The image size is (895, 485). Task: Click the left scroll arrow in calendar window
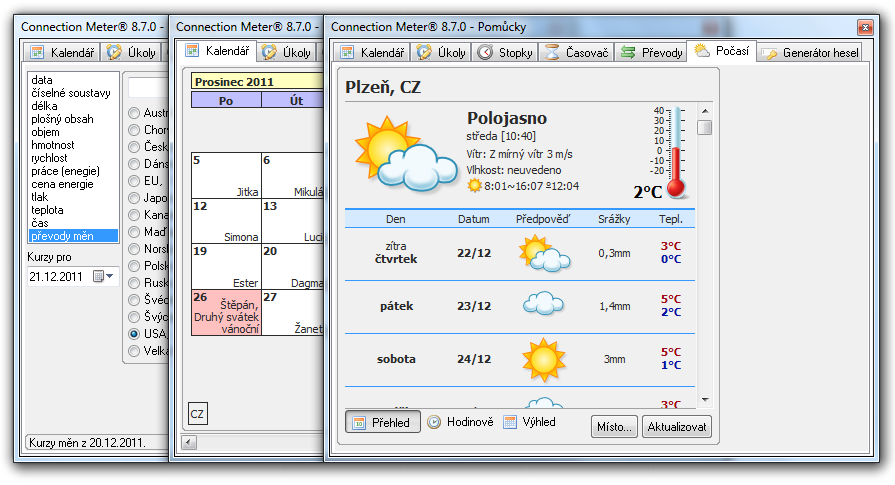click(x=189, y=442)
